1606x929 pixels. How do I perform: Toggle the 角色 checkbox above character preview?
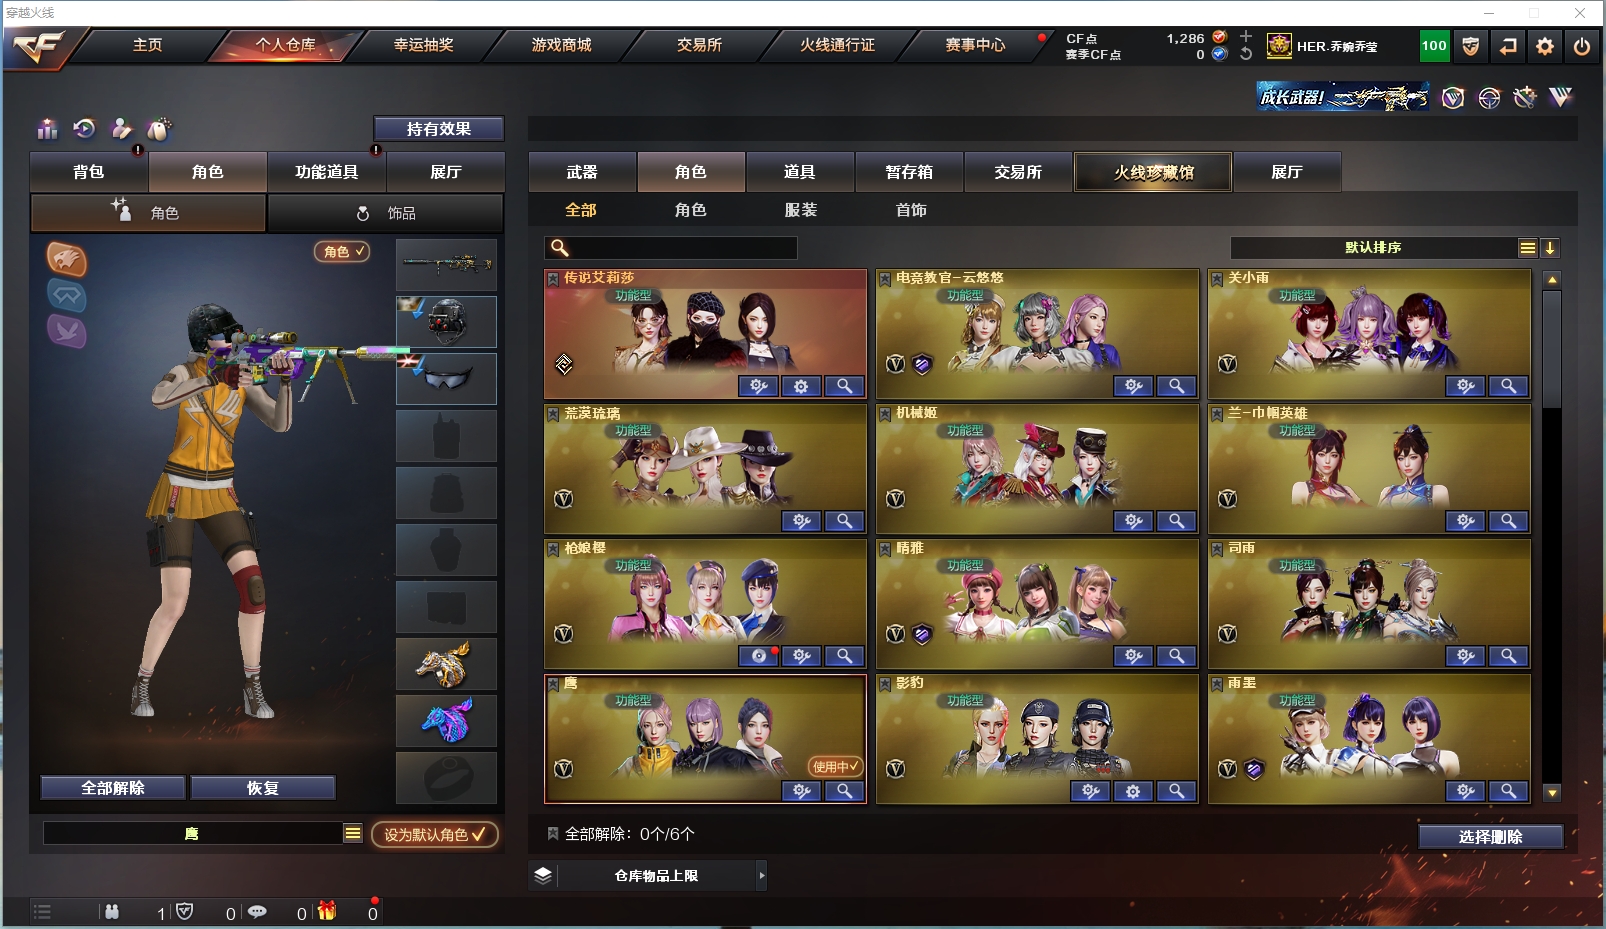(342, 251)
